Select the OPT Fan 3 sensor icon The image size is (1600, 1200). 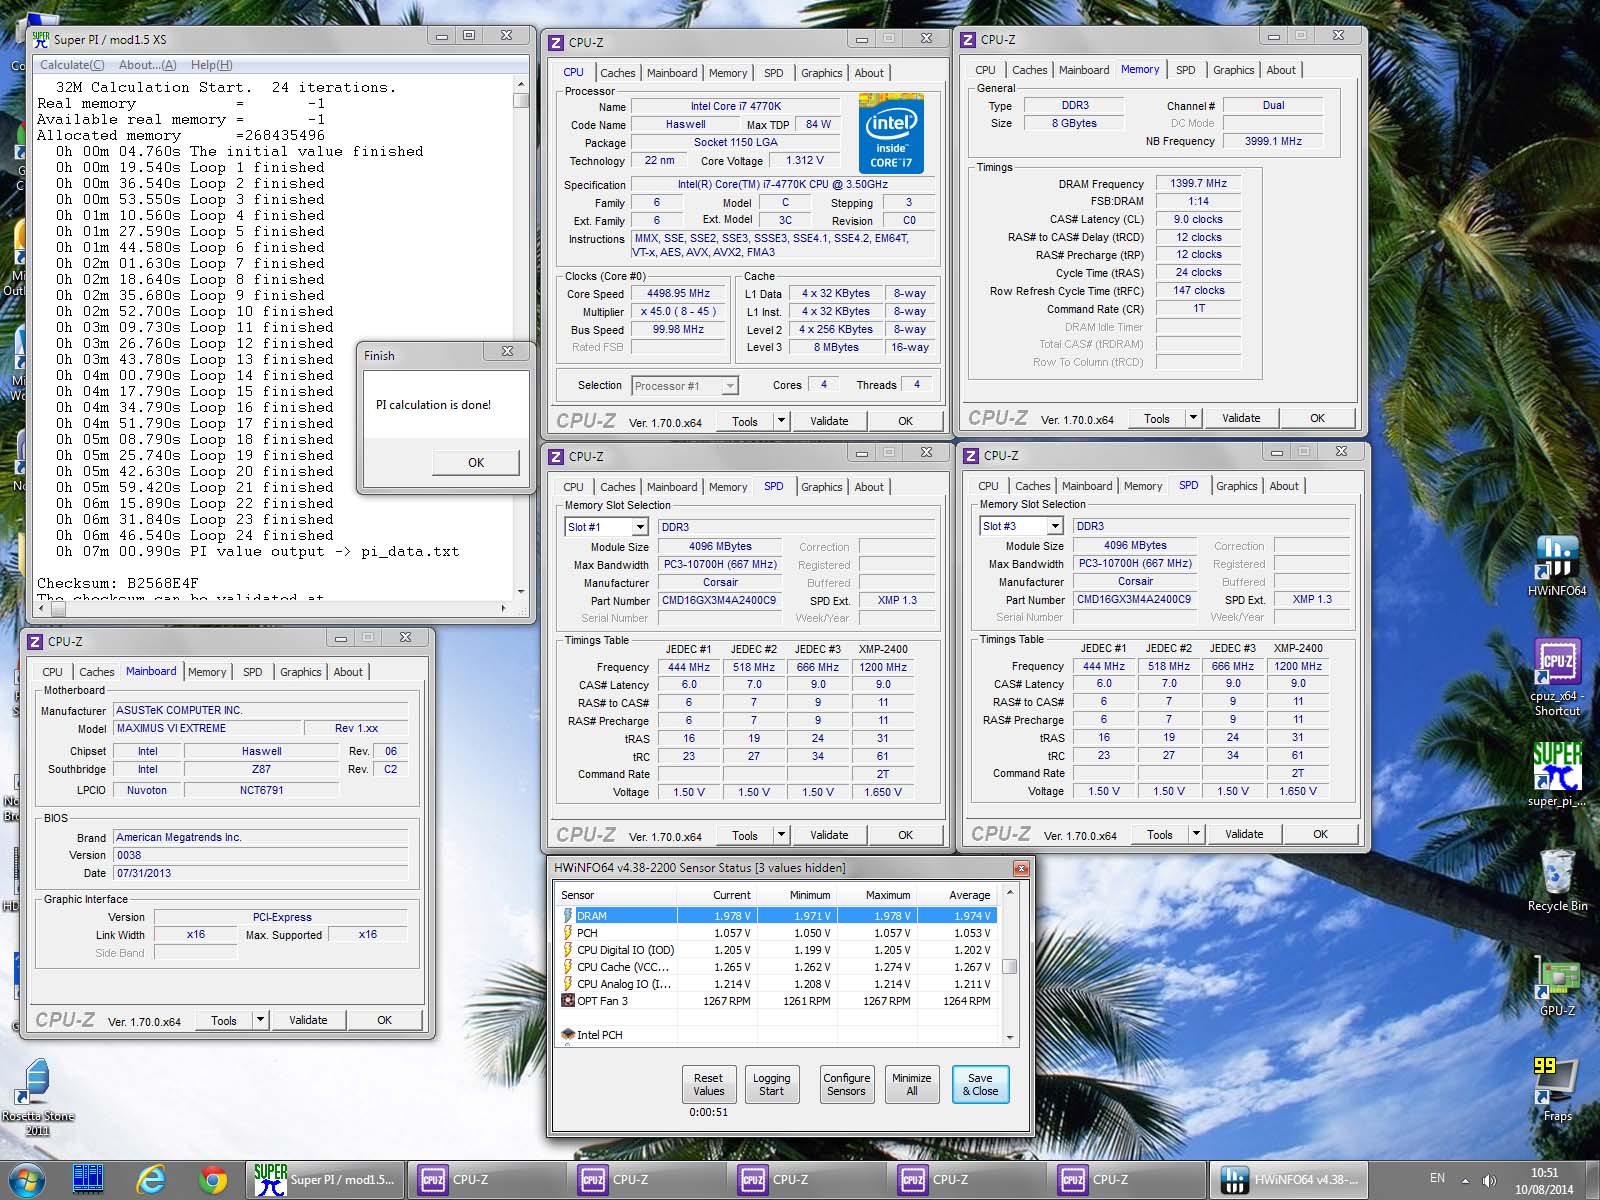[567, 1001]
